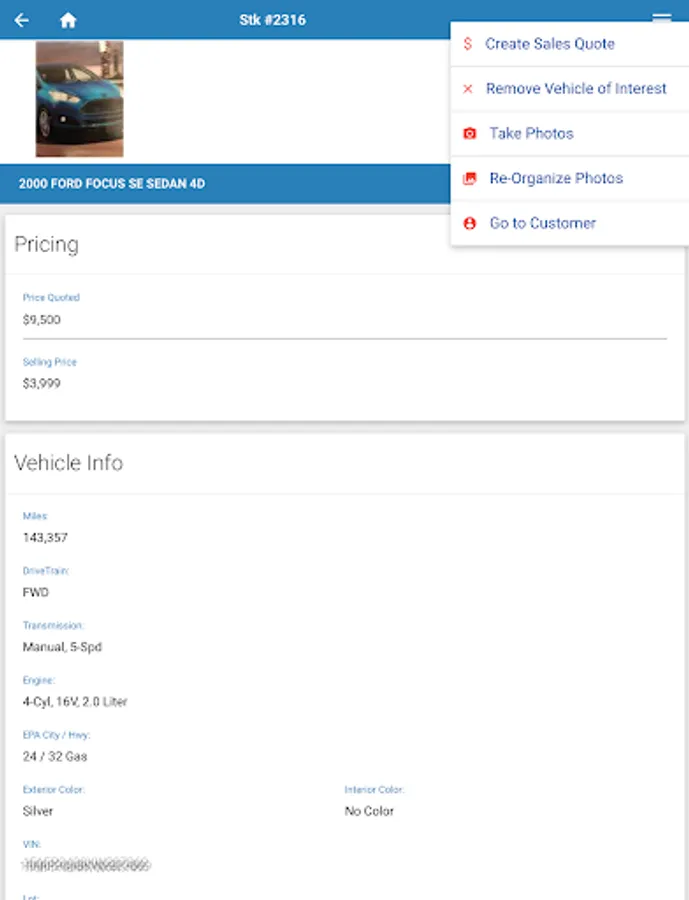Click the Selling Price $3,999 value
689x900 pixels.
42,383
